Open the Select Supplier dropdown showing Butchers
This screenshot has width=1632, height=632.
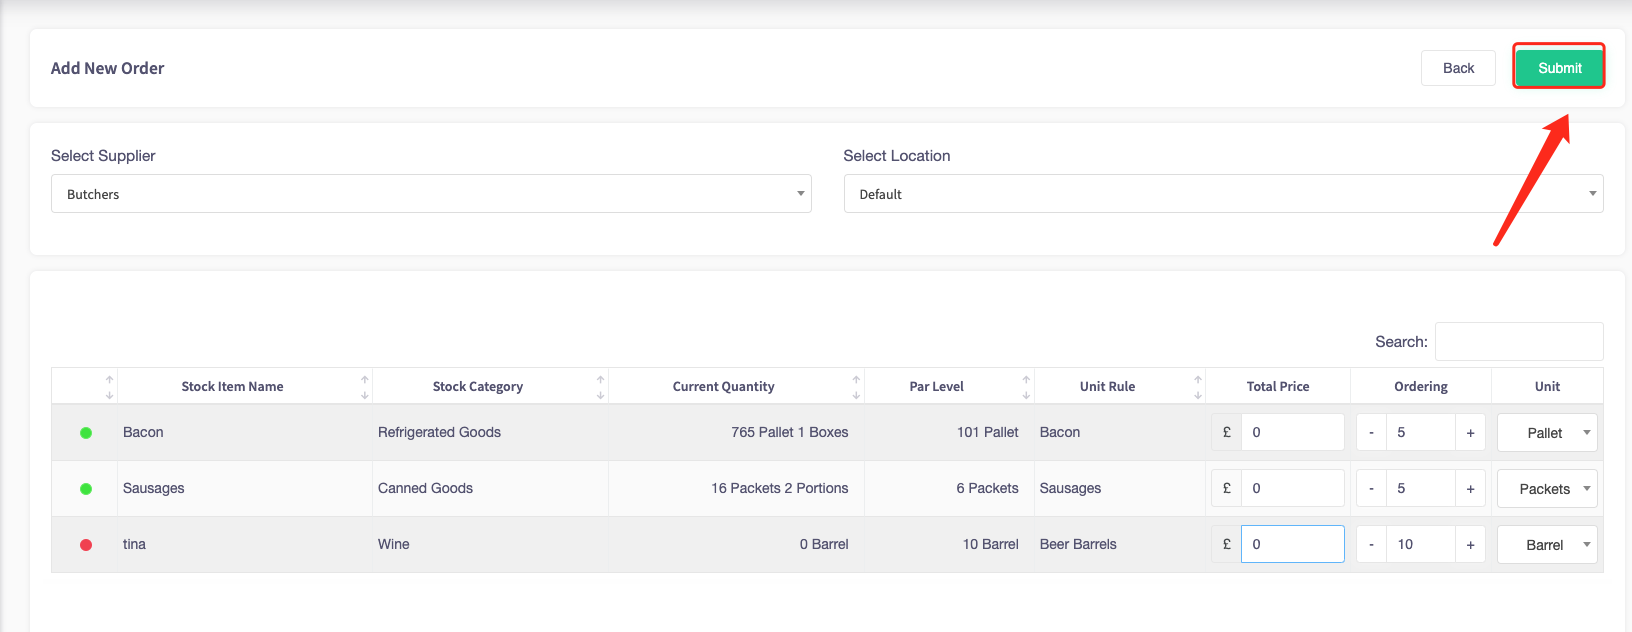pos(431,194)
